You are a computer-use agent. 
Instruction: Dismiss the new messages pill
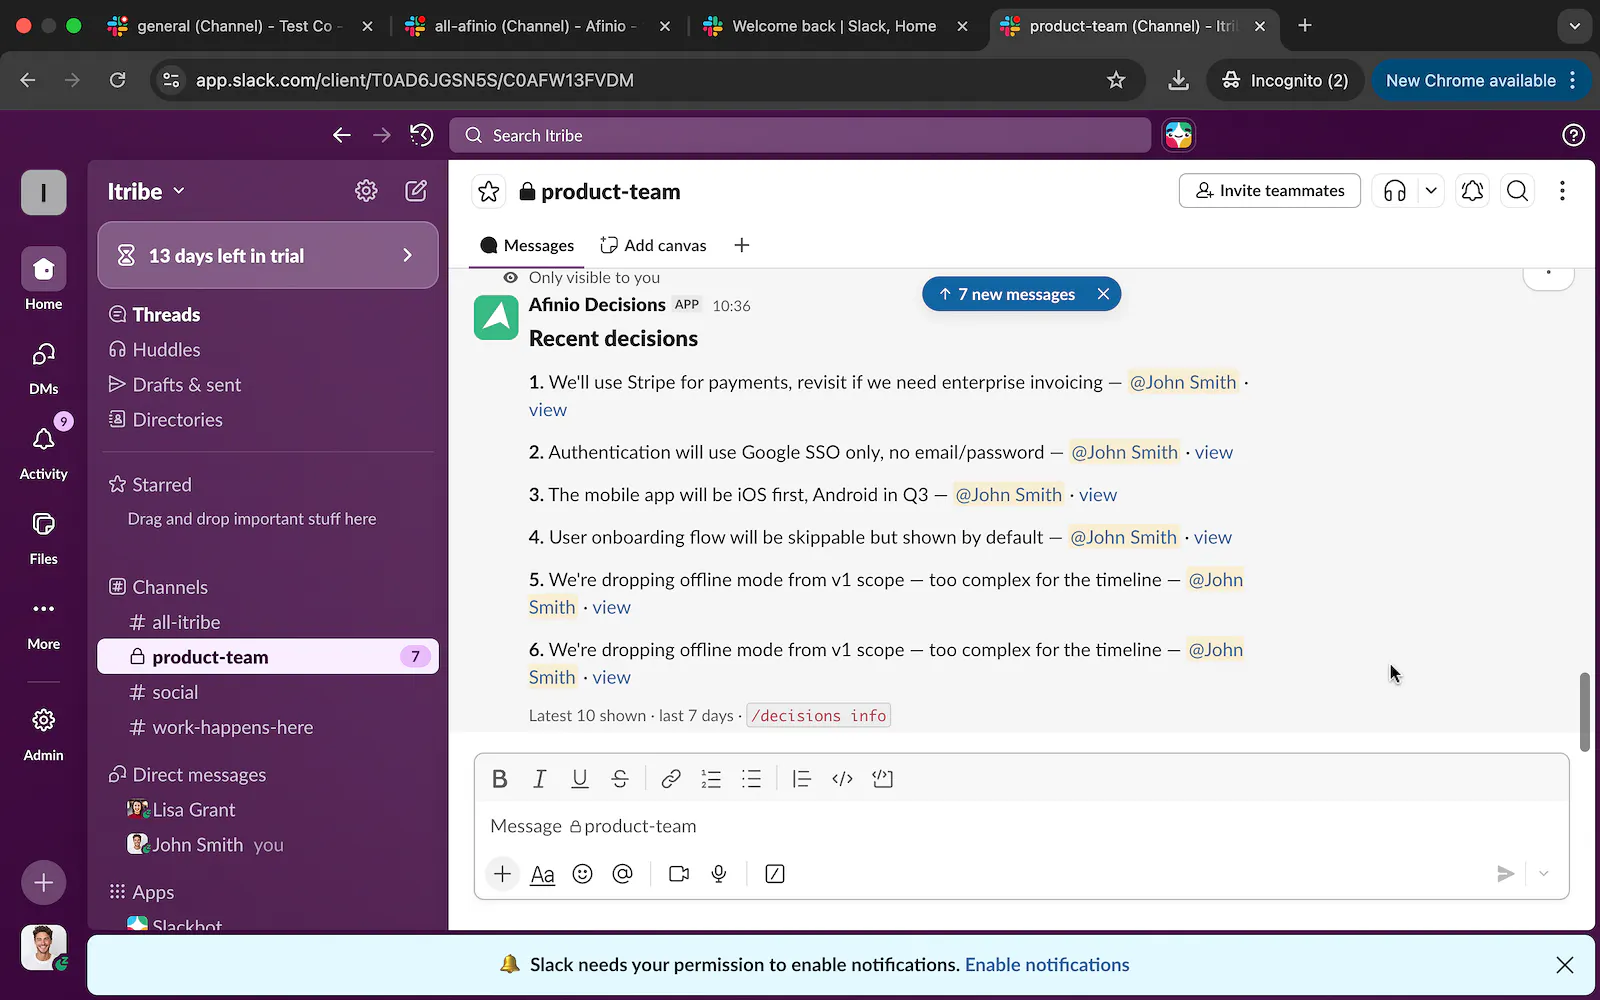[1103, 294]
